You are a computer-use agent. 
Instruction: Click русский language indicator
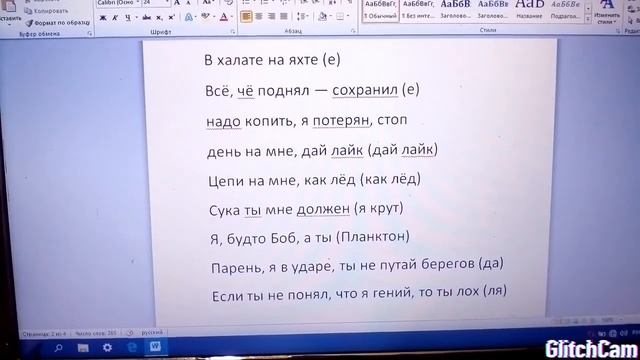[x=152, y=332]
